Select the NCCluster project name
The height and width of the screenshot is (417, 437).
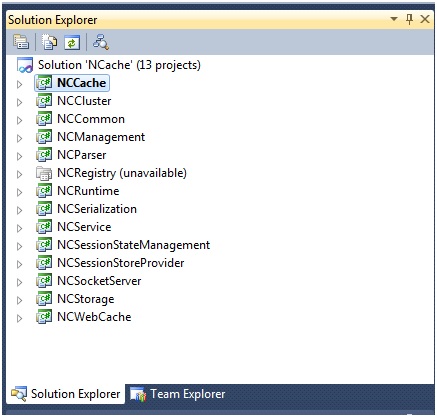84,101
